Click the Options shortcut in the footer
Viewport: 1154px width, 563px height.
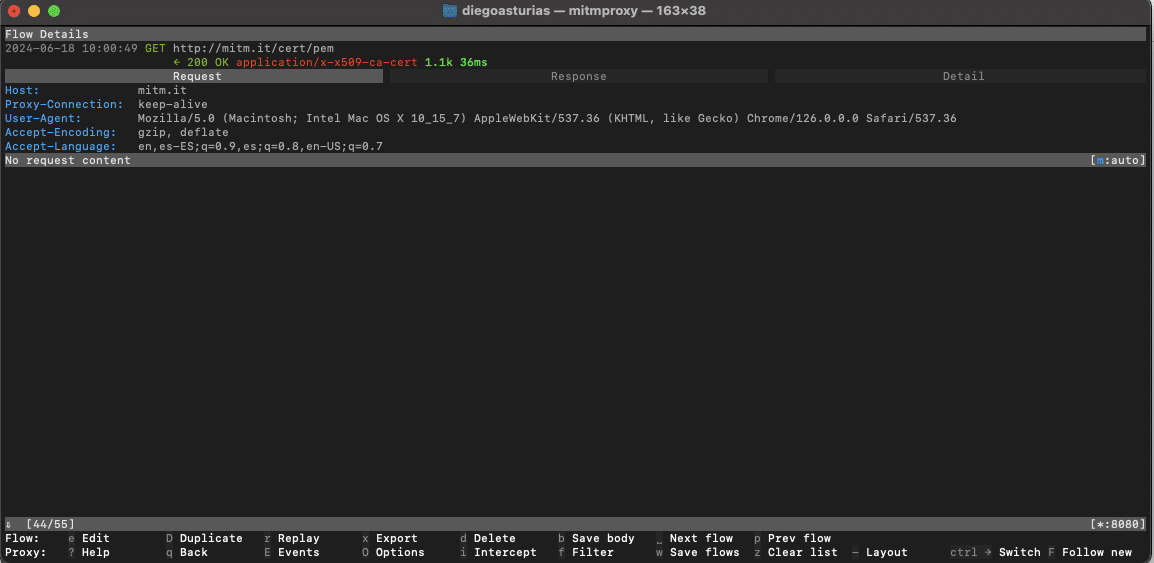(x=393, y=552)
